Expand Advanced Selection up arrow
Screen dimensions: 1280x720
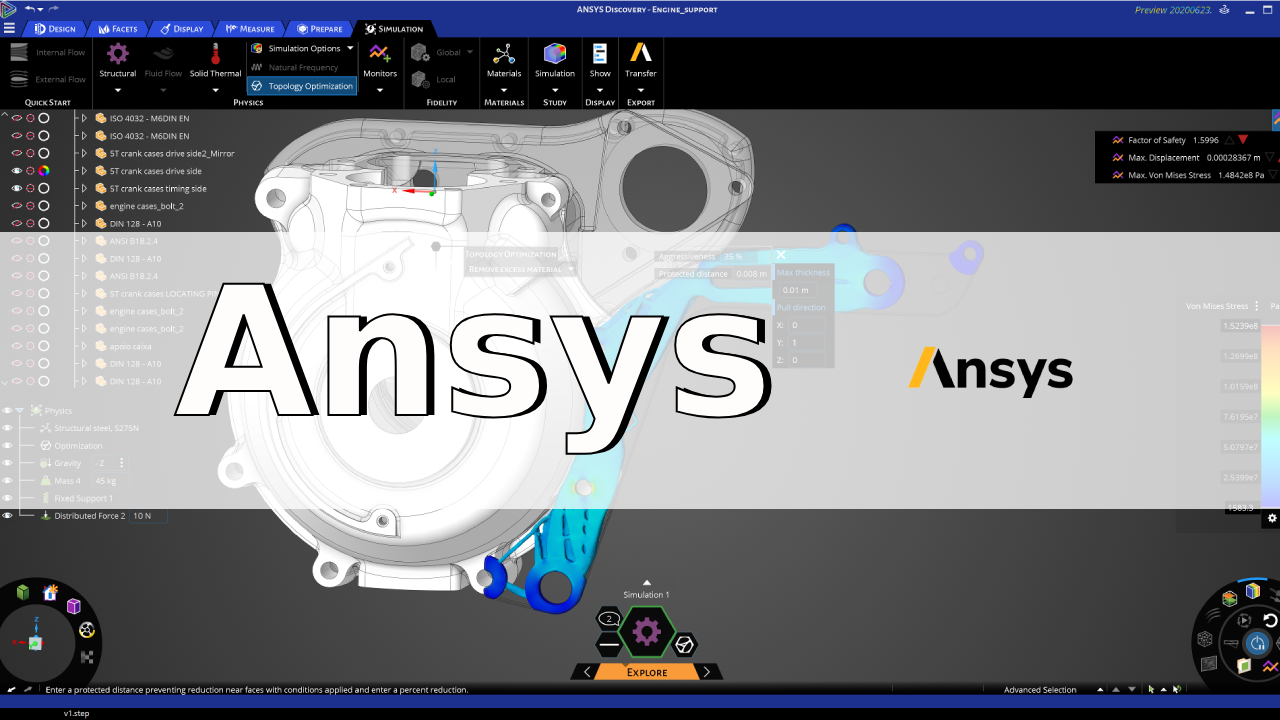1100,689
